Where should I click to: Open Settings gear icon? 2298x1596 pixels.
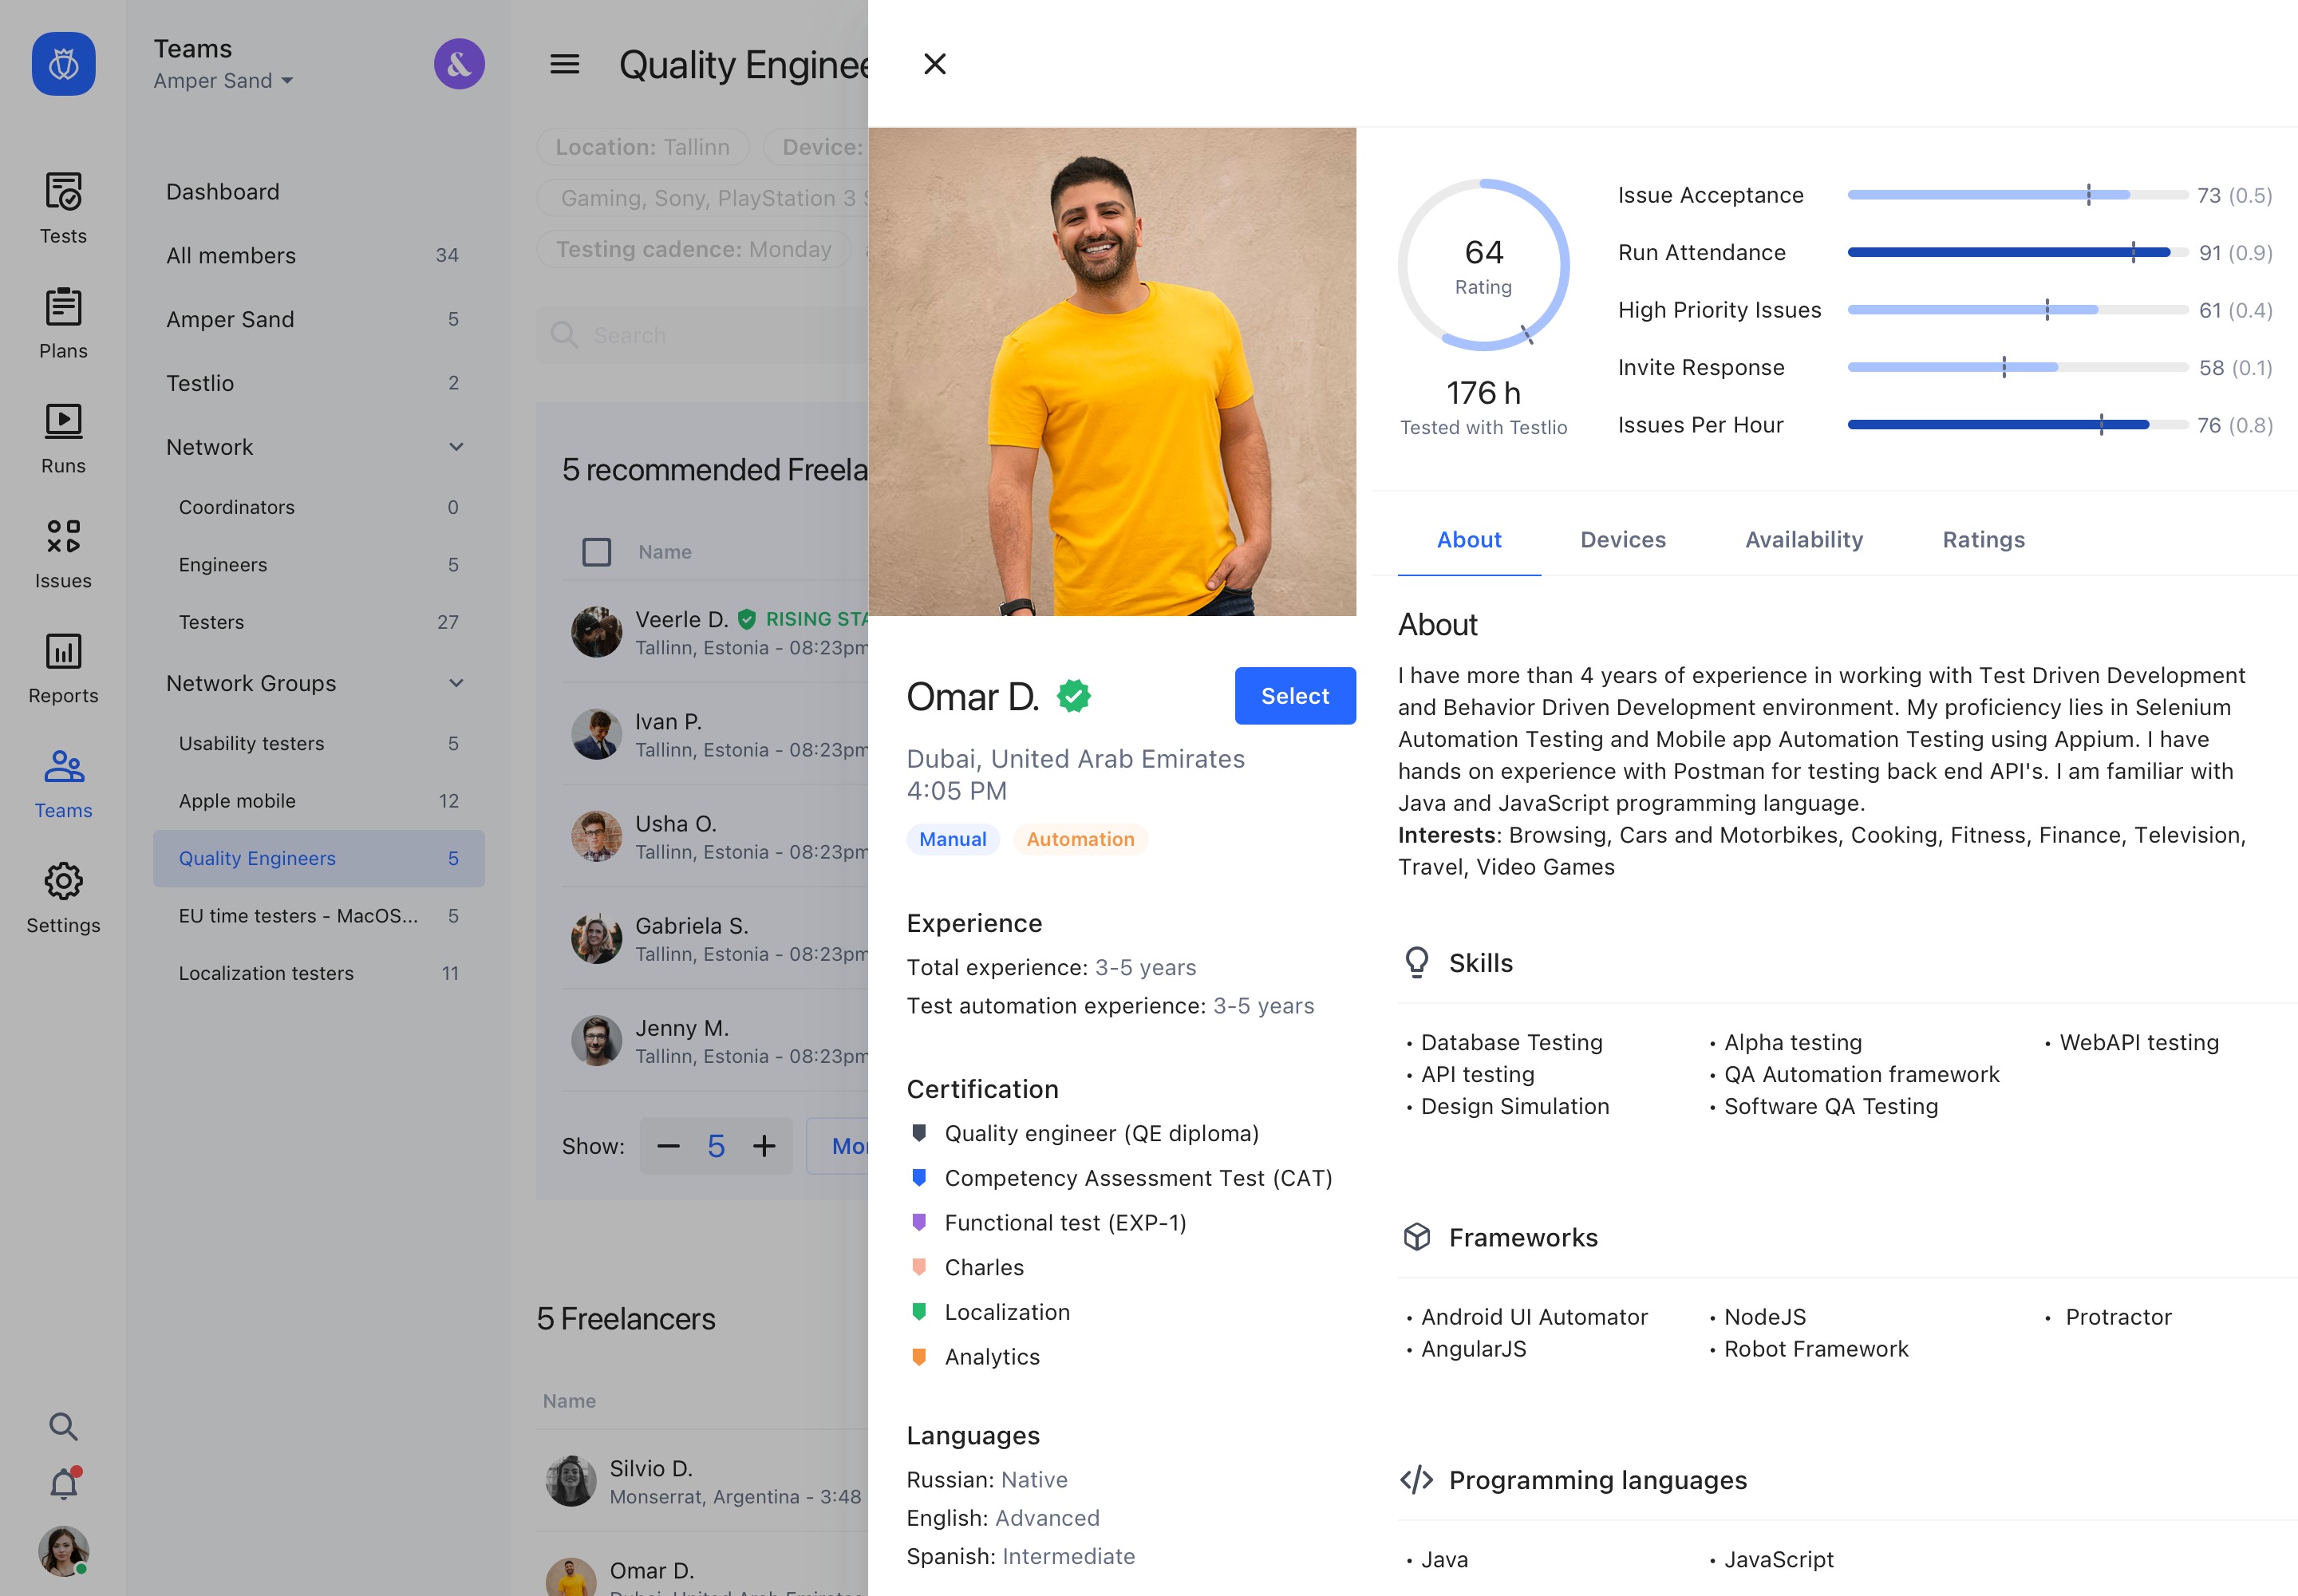[x=63, y=882]
